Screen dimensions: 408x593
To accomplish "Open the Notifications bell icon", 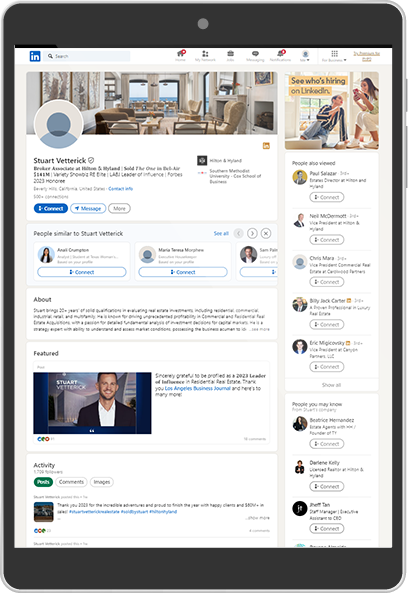I will pyautogui.click(x=280, y=56).
